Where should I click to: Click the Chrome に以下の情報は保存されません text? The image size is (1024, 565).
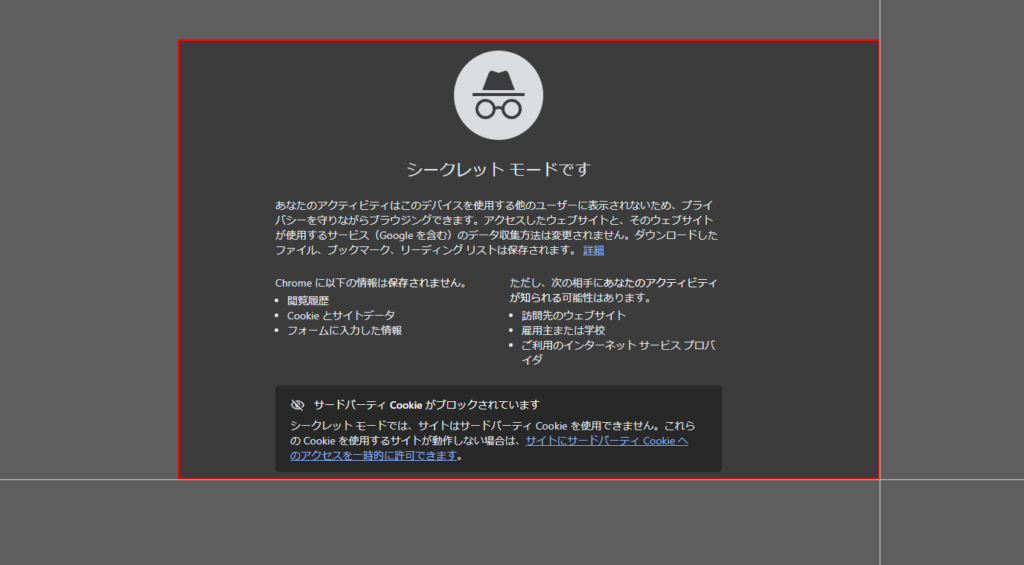click(370, 283)
